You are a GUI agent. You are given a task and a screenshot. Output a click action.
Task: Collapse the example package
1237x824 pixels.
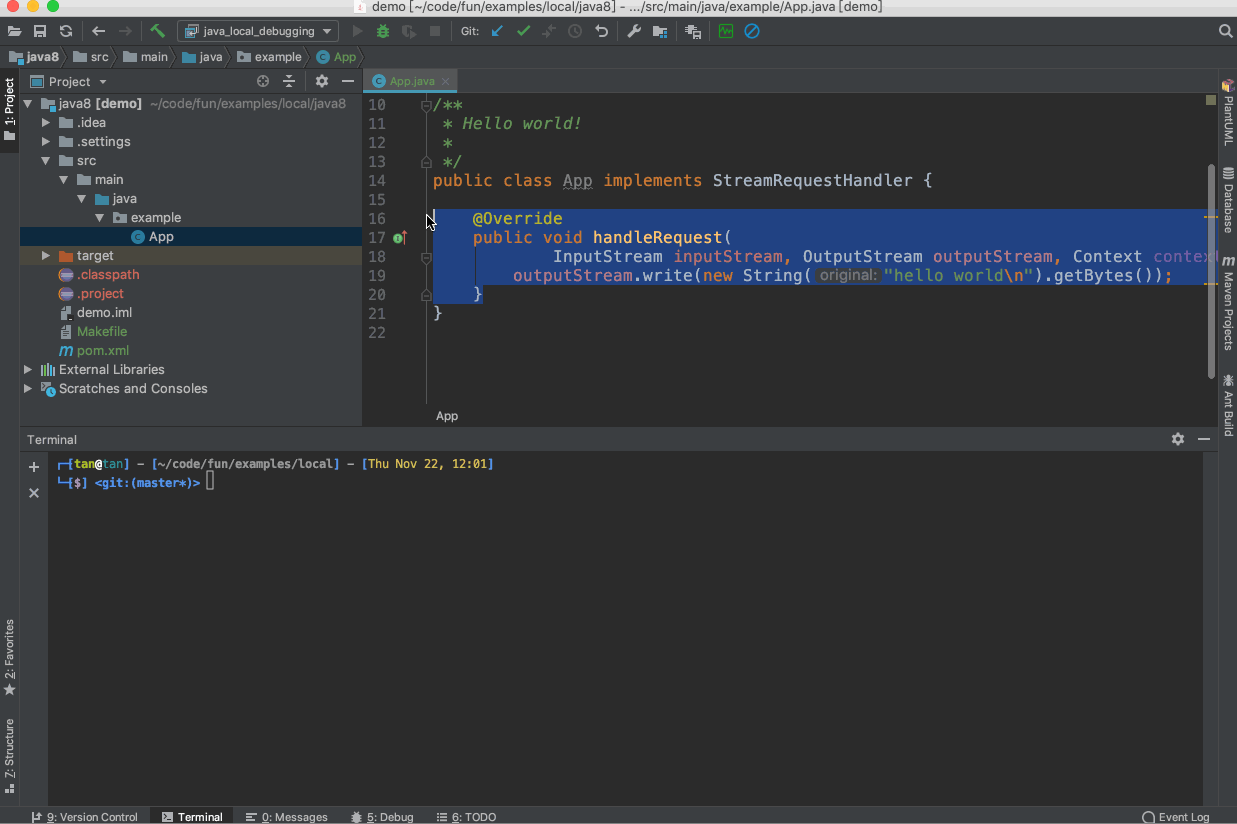(x=100, y=218)
